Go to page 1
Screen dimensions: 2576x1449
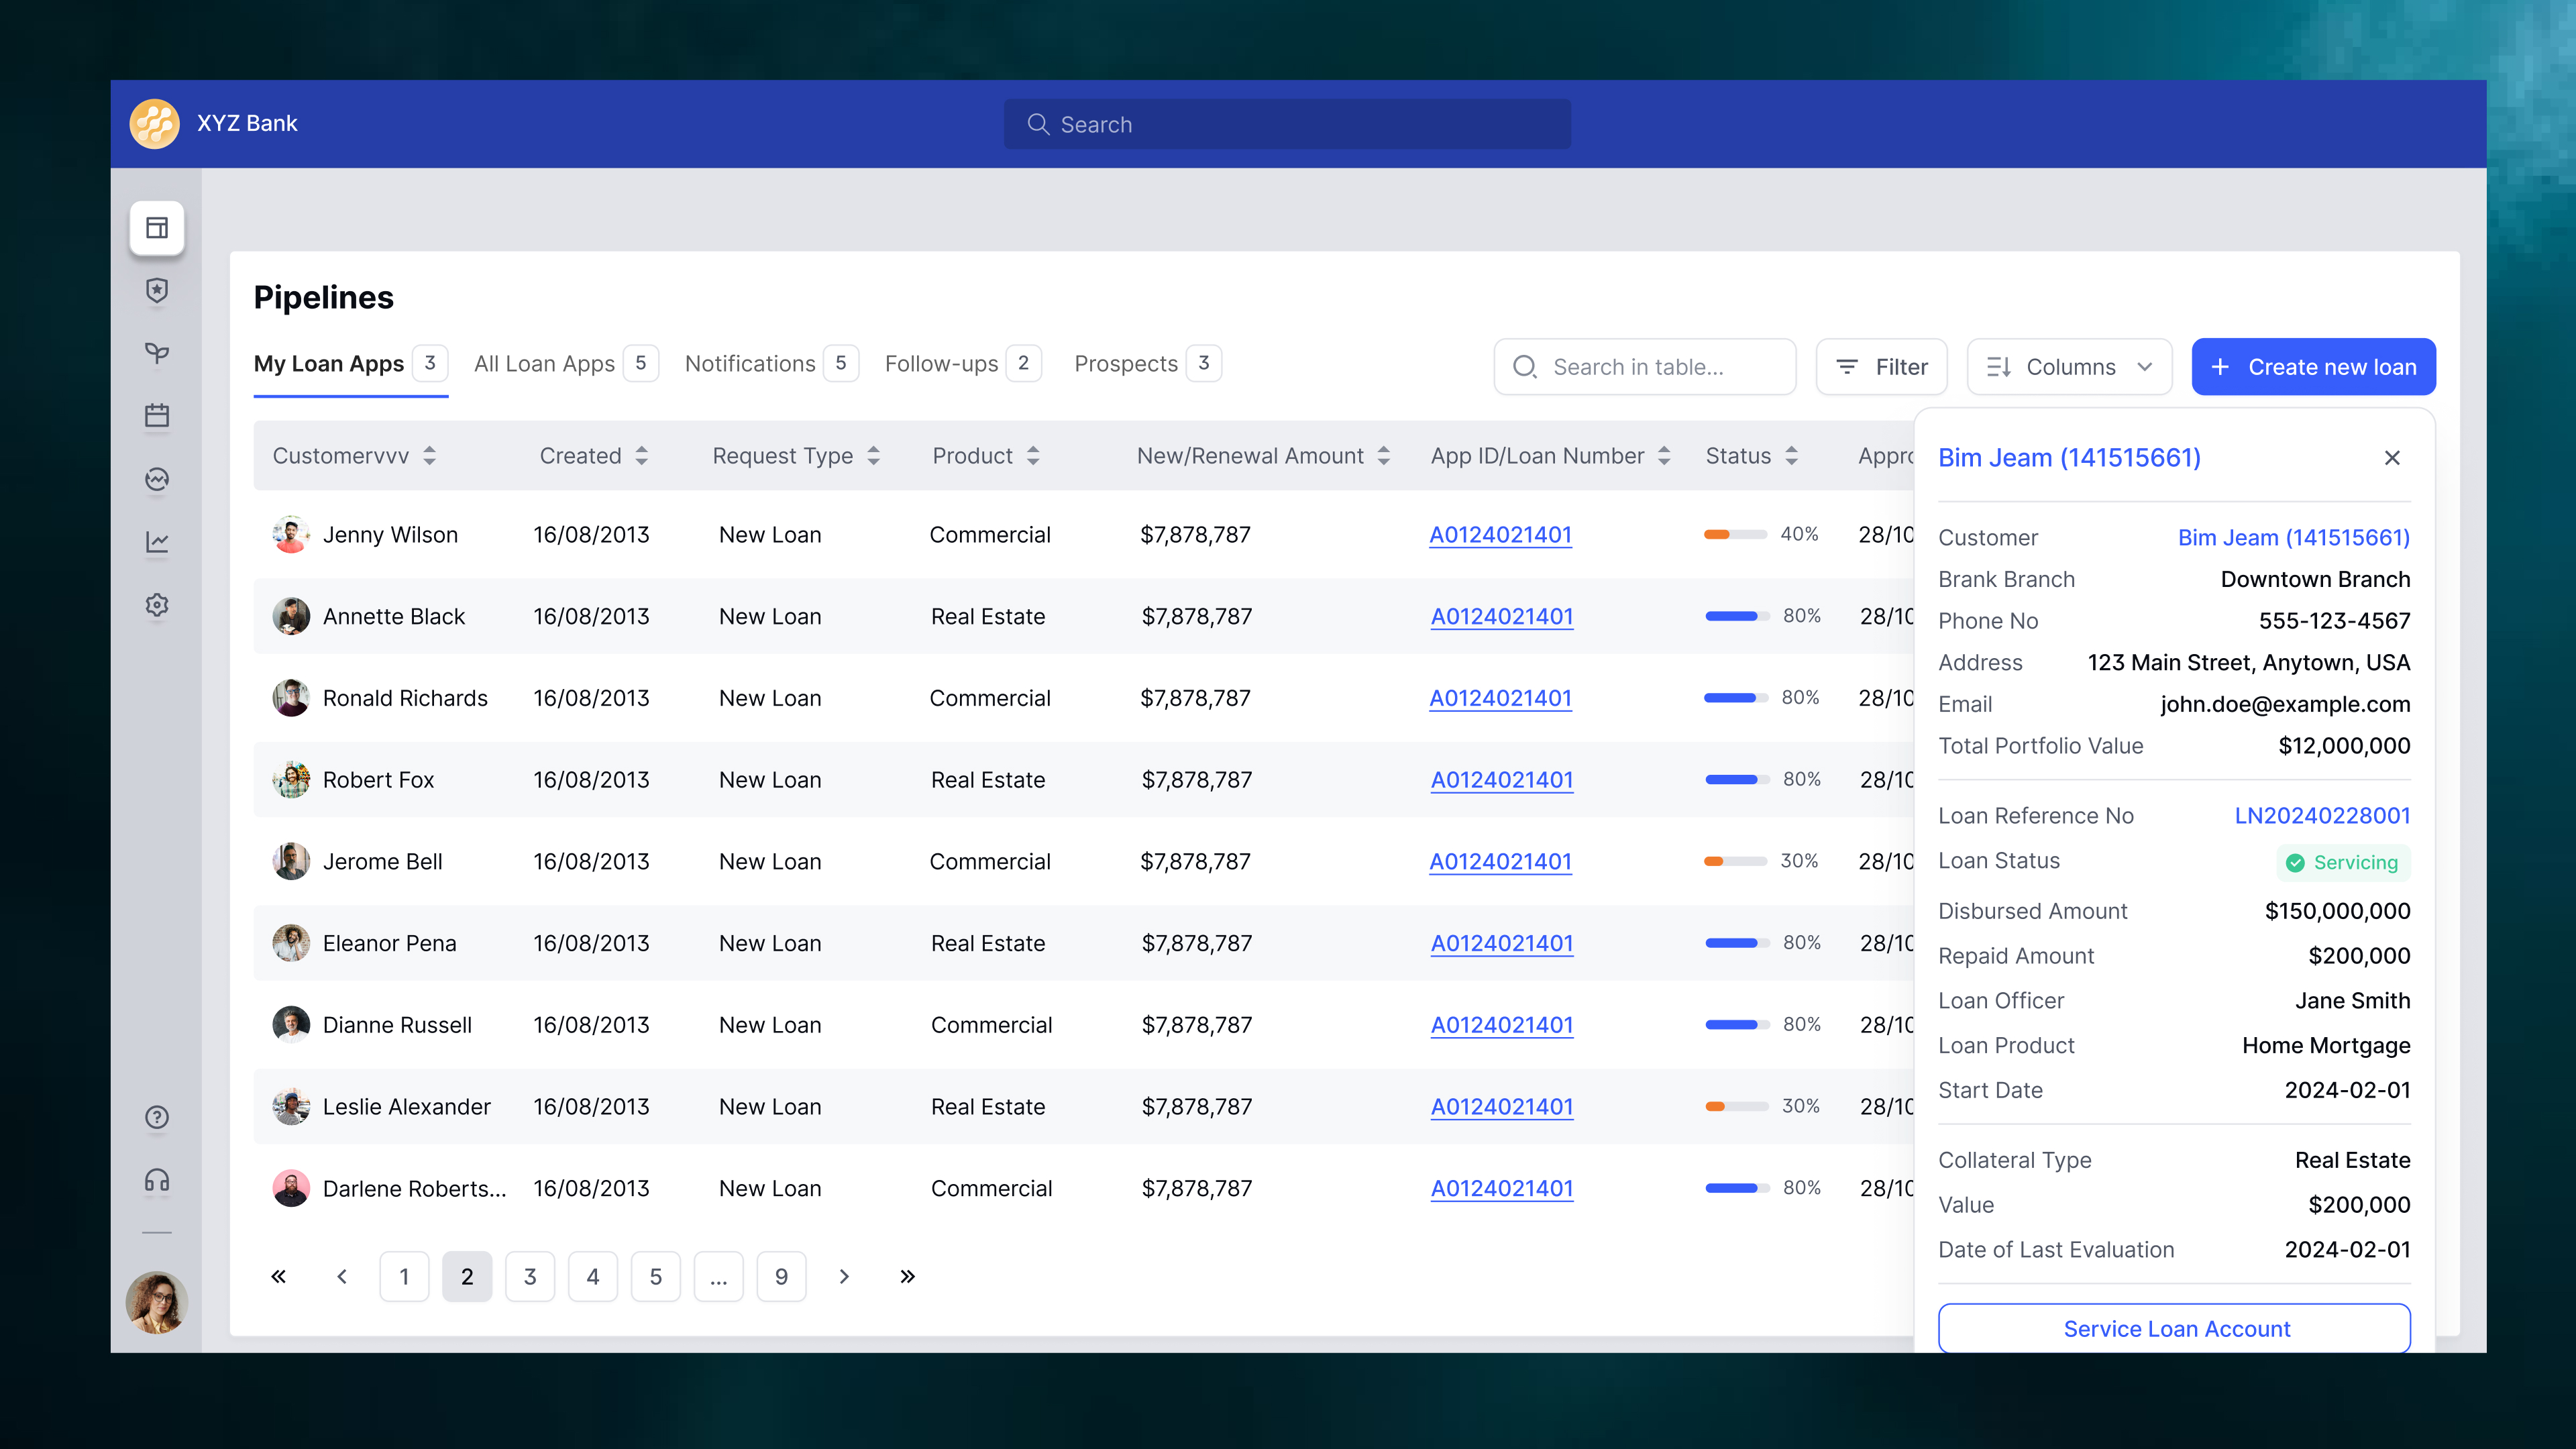pos(404,1276)
